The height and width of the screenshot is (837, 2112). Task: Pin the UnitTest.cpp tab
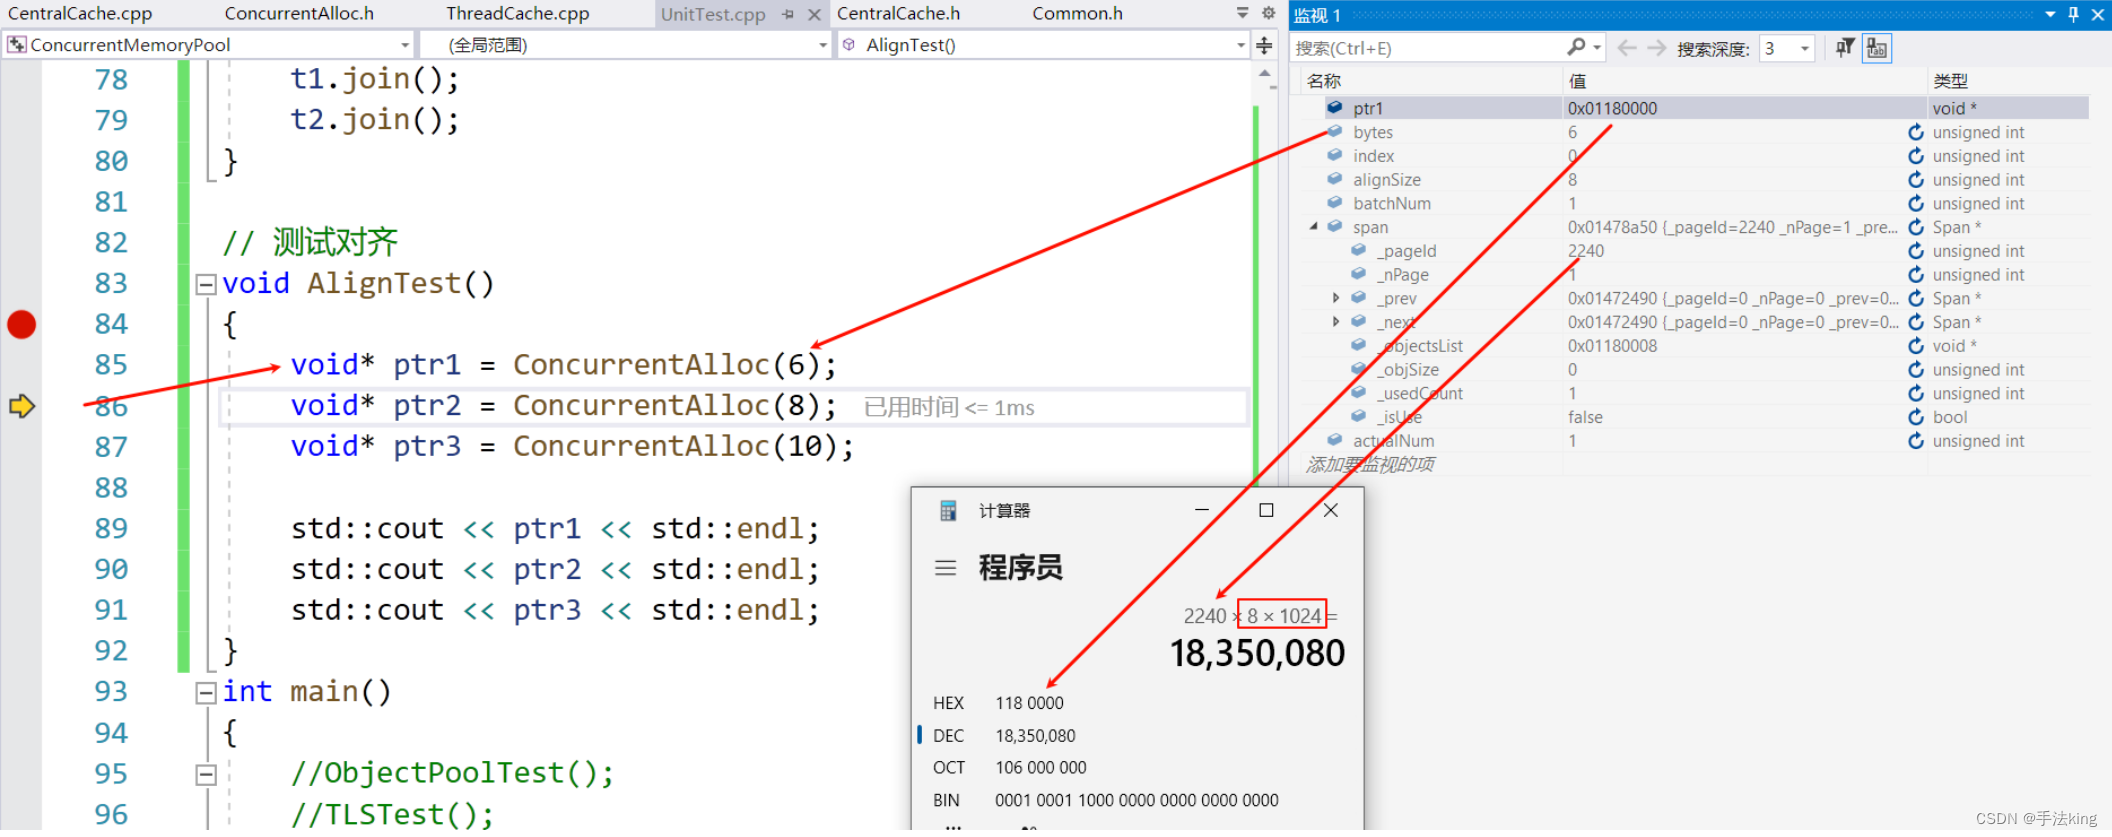[x=788, y=14]
